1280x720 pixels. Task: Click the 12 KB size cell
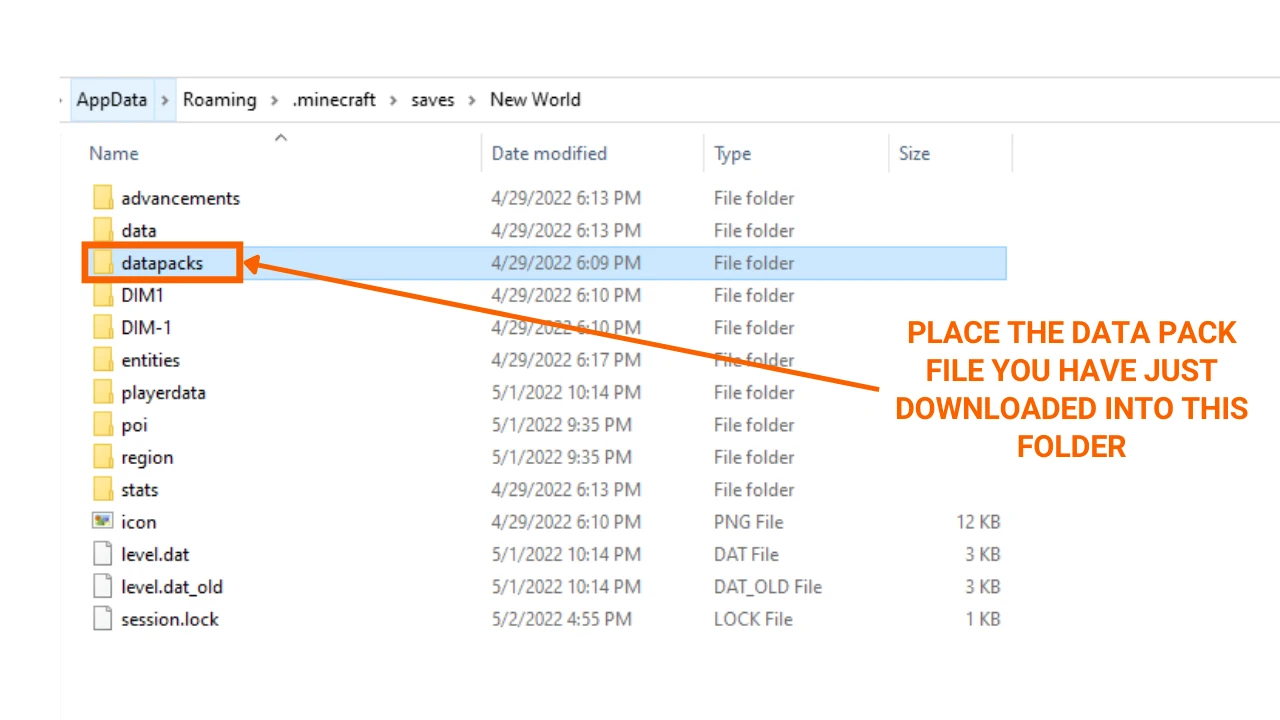tap(978, 521)
